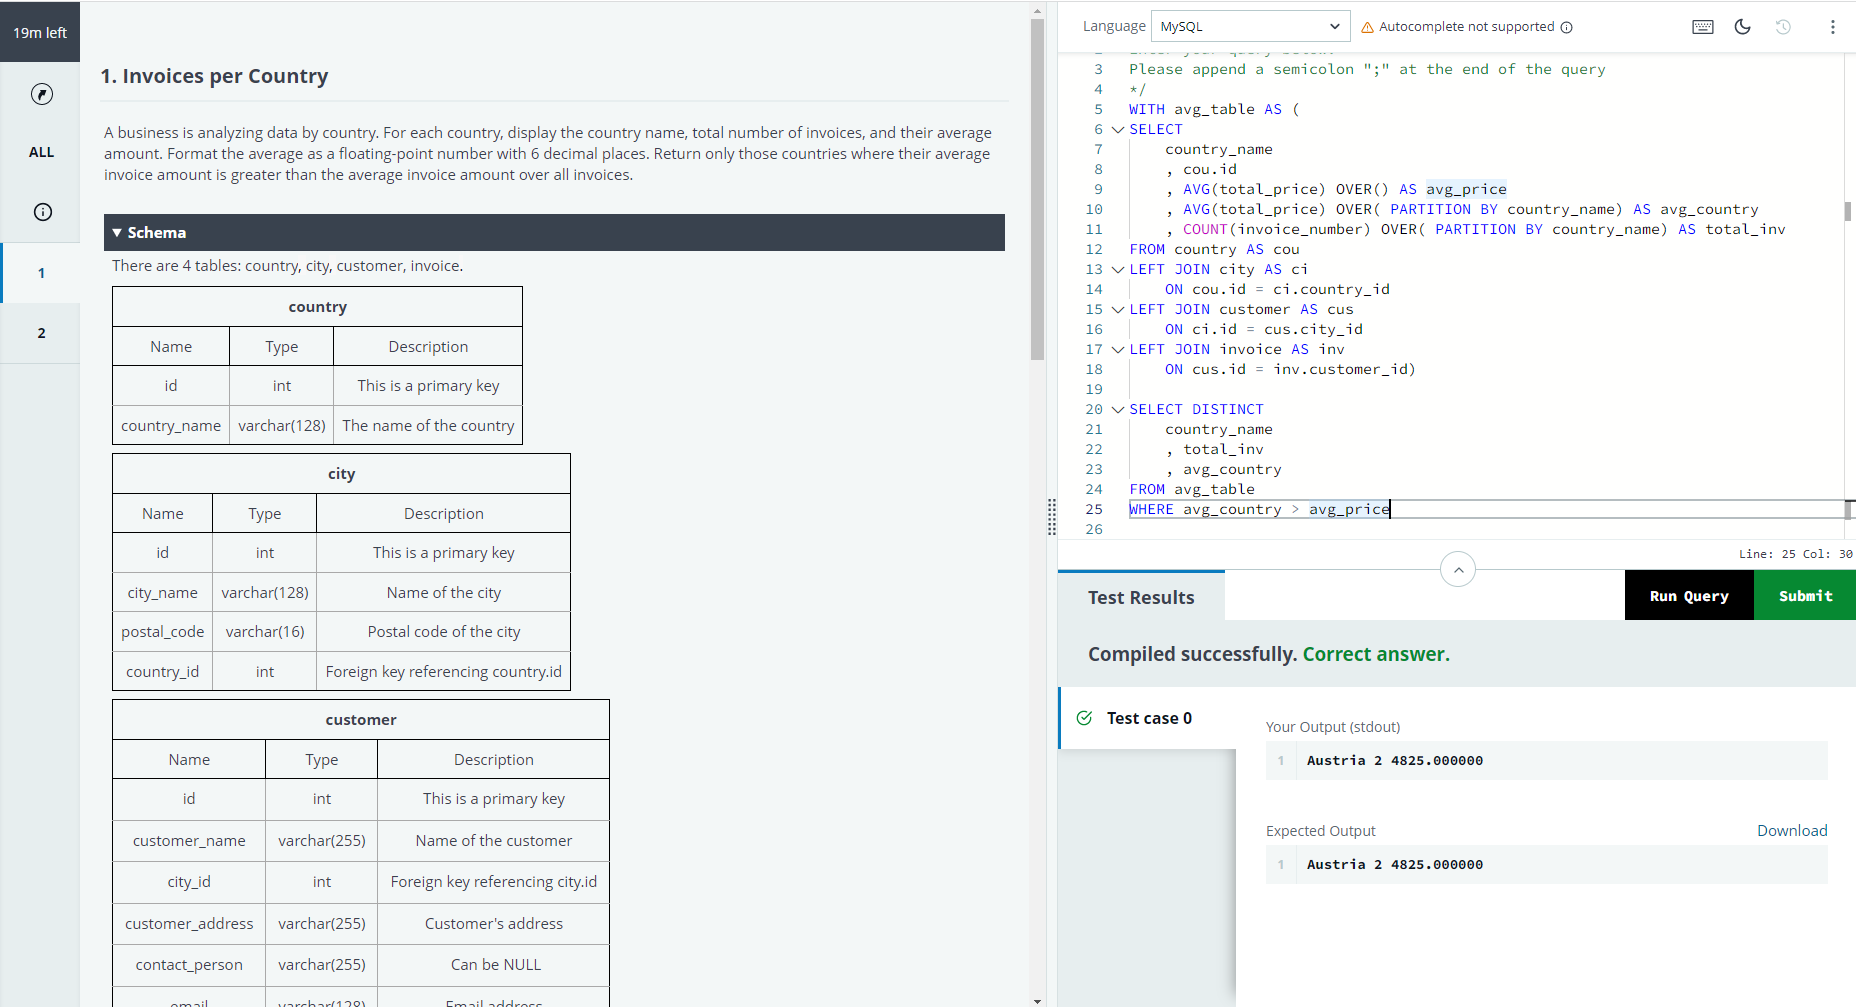This screenshot has width=1856, height=1007.
Task: Open the Test Results tab
Action: 1141,597
